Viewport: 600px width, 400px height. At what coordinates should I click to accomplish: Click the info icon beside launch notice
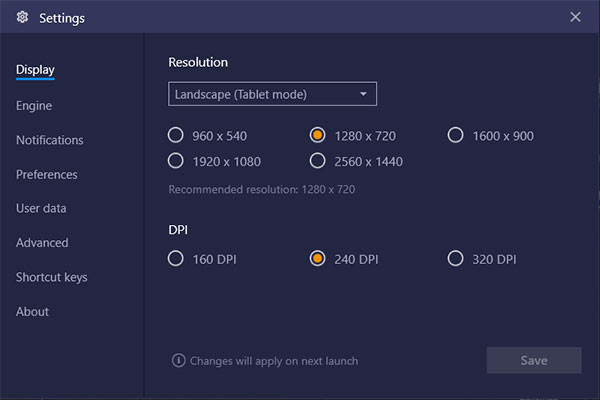coord(178,360)
